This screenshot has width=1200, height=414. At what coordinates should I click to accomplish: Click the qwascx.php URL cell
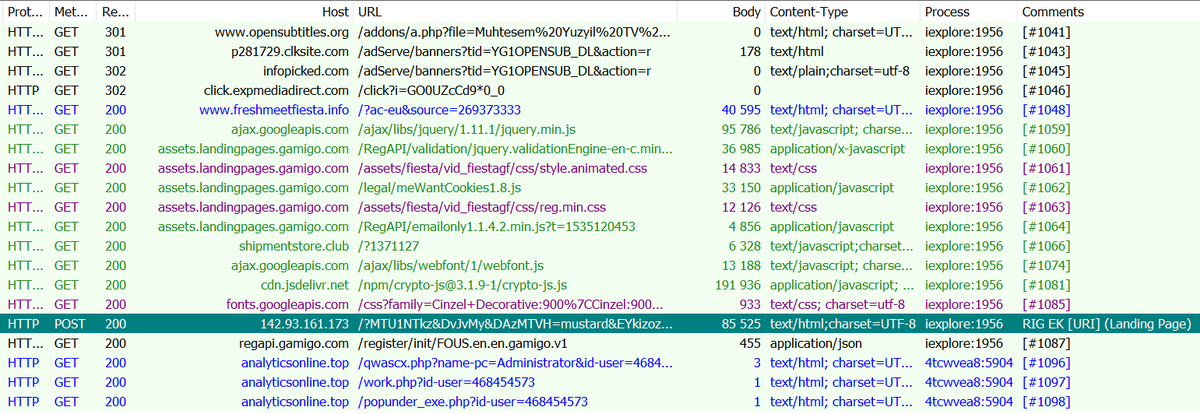(515, 363)
